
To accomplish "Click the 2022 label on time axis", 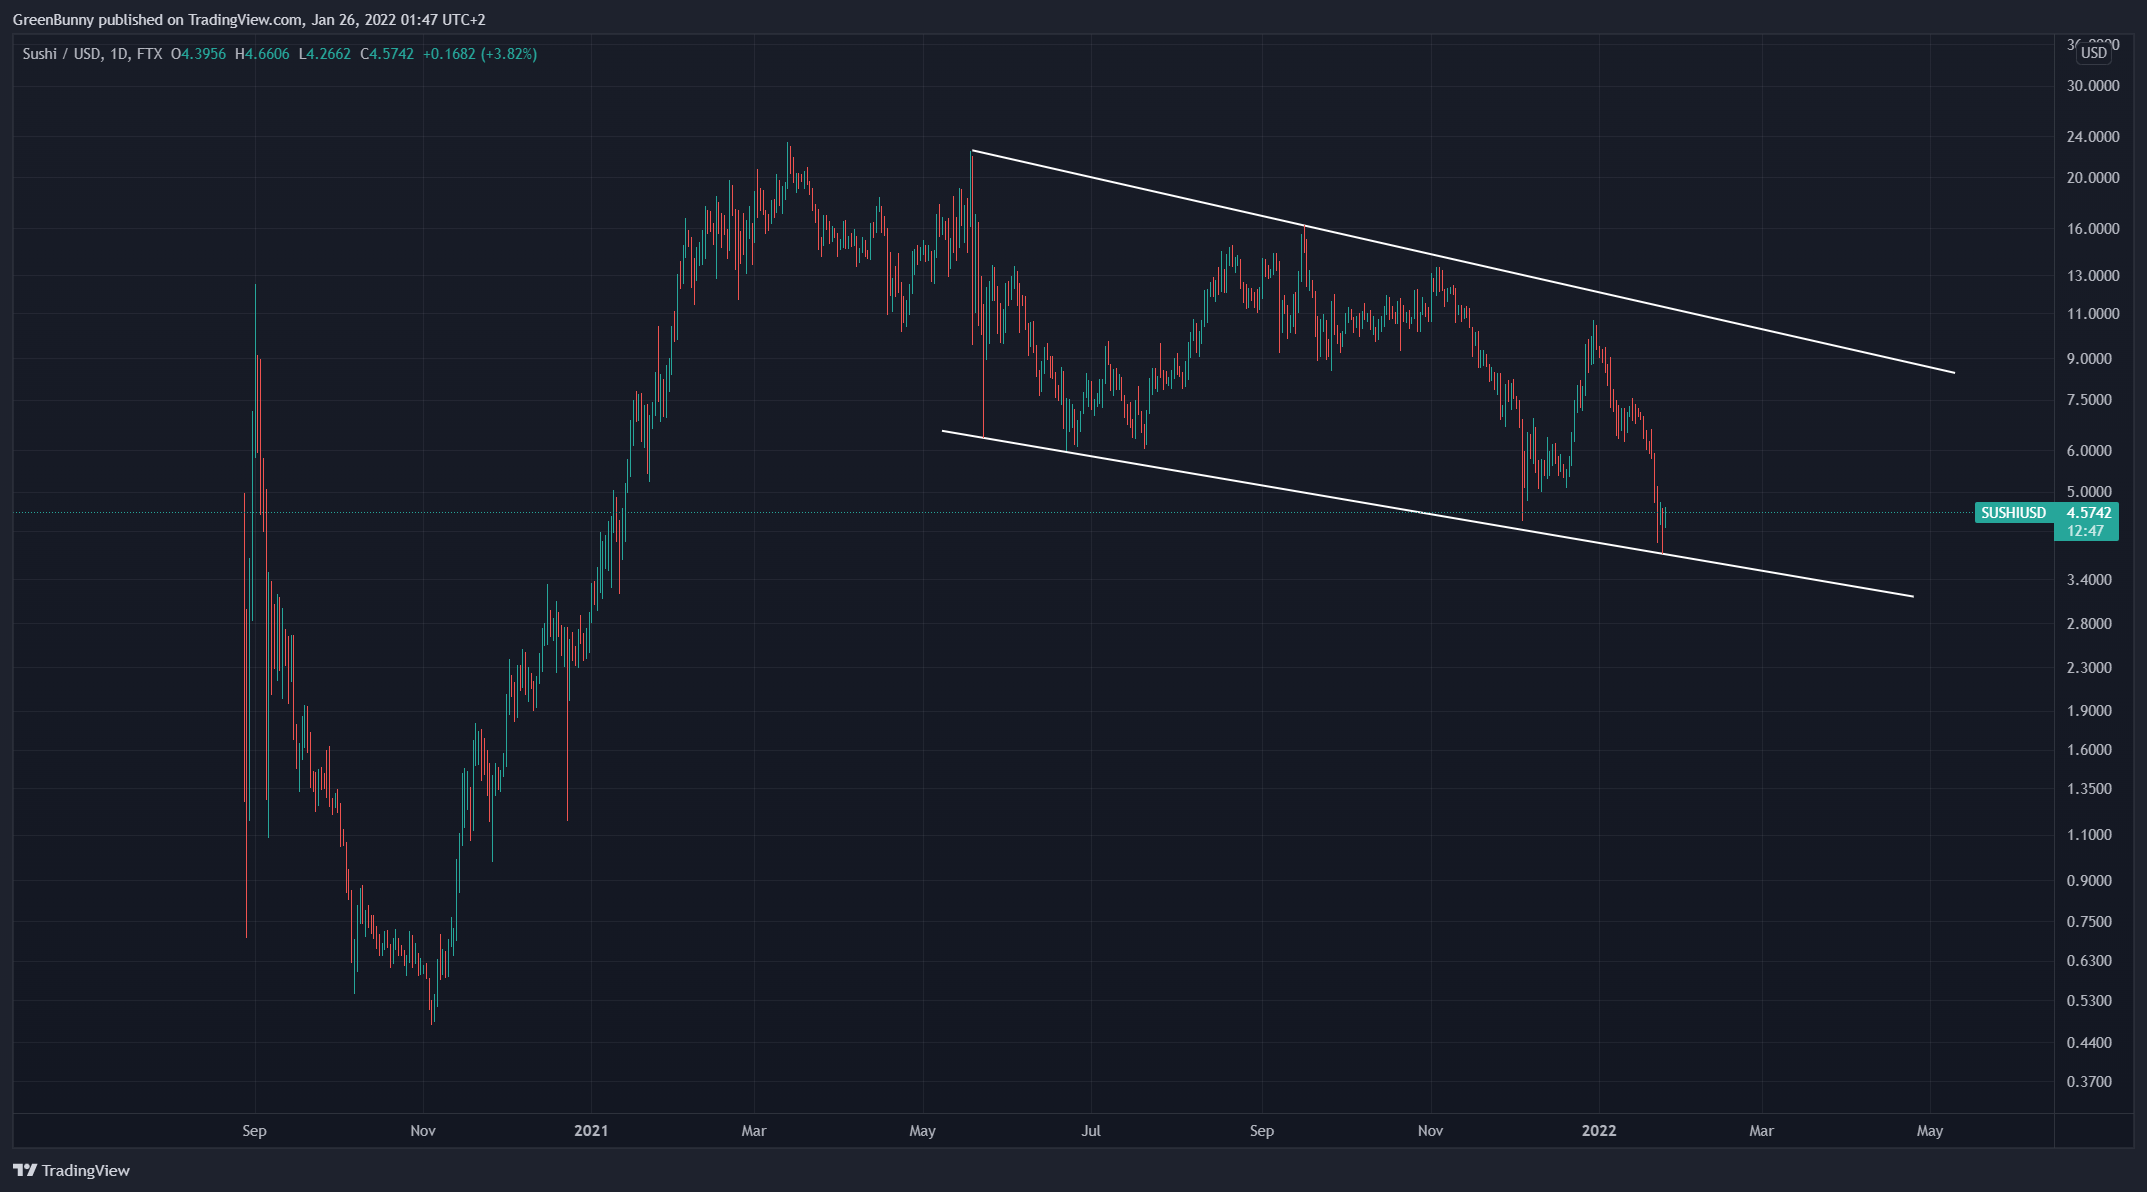I will coord(1598,1131).
